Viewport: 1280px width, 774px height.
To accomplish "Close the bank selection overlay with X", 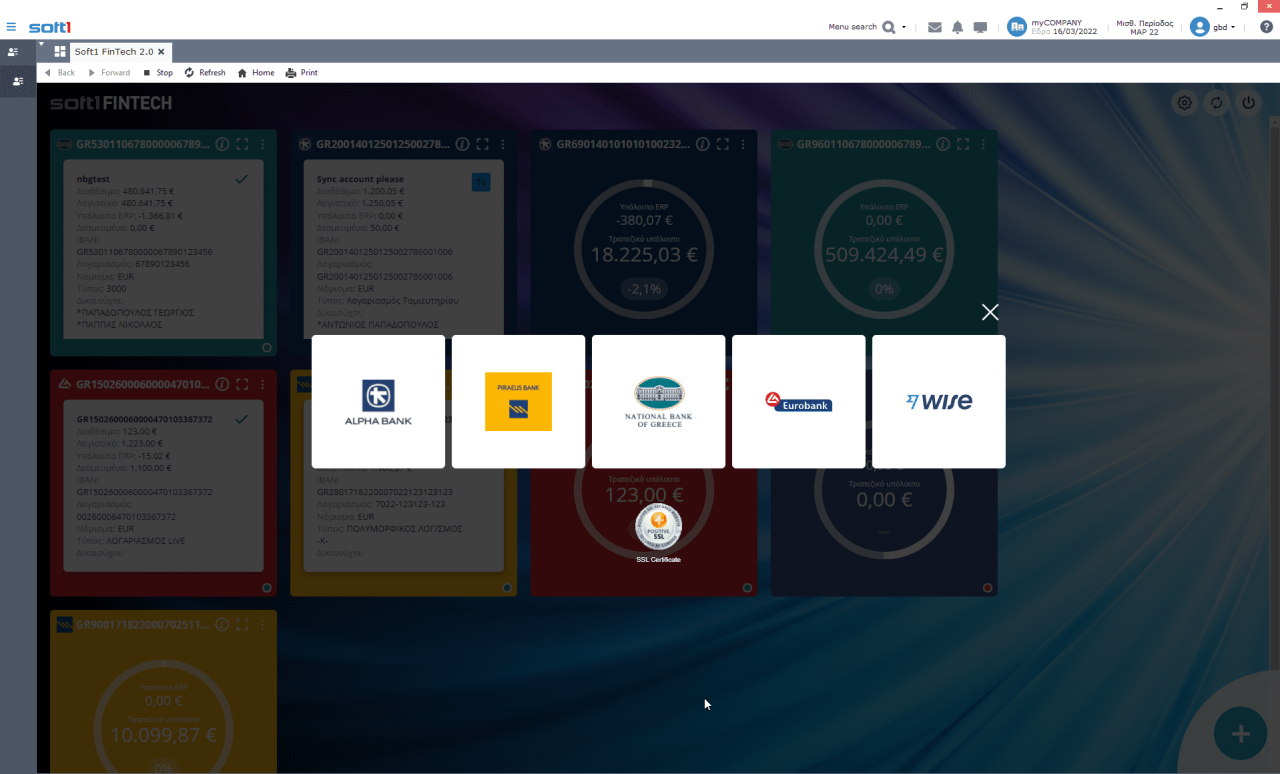I will [990, 312].
